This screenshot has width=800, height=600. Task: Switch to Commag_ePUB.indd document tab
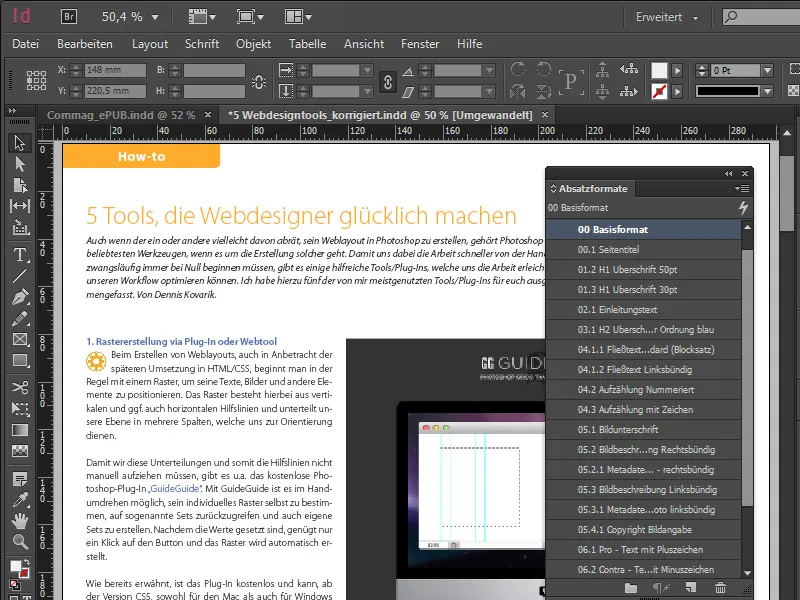[121, 115]
